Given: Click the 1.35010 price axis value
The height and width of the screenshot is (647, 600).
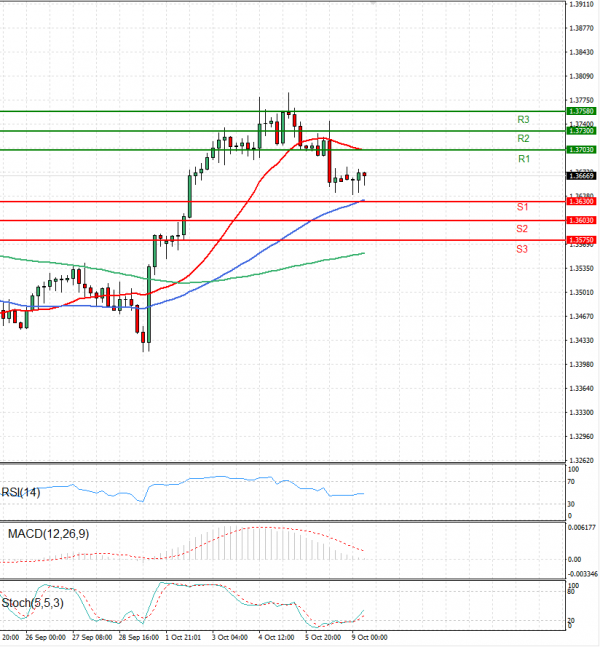Looking at the screenshot, I should coord(581,293).
